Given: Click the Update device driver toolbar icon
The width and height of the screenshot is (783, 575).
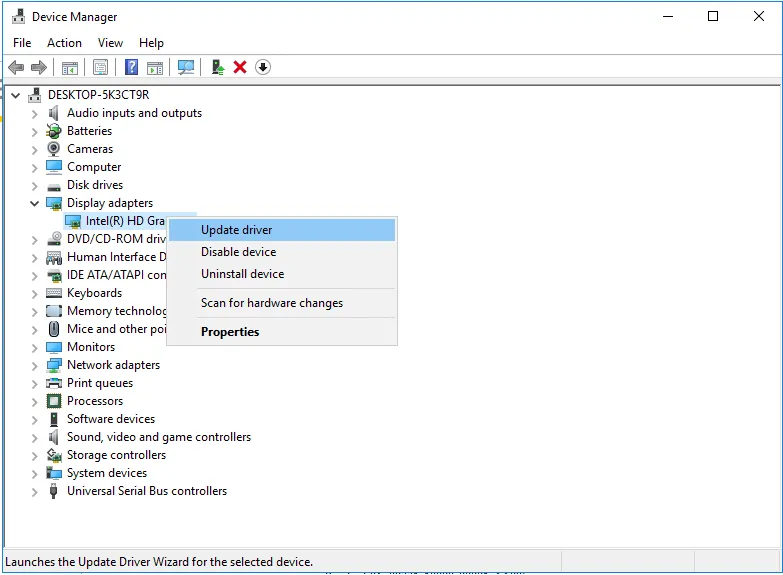Looking at the screenshot, I should (217, 67).
